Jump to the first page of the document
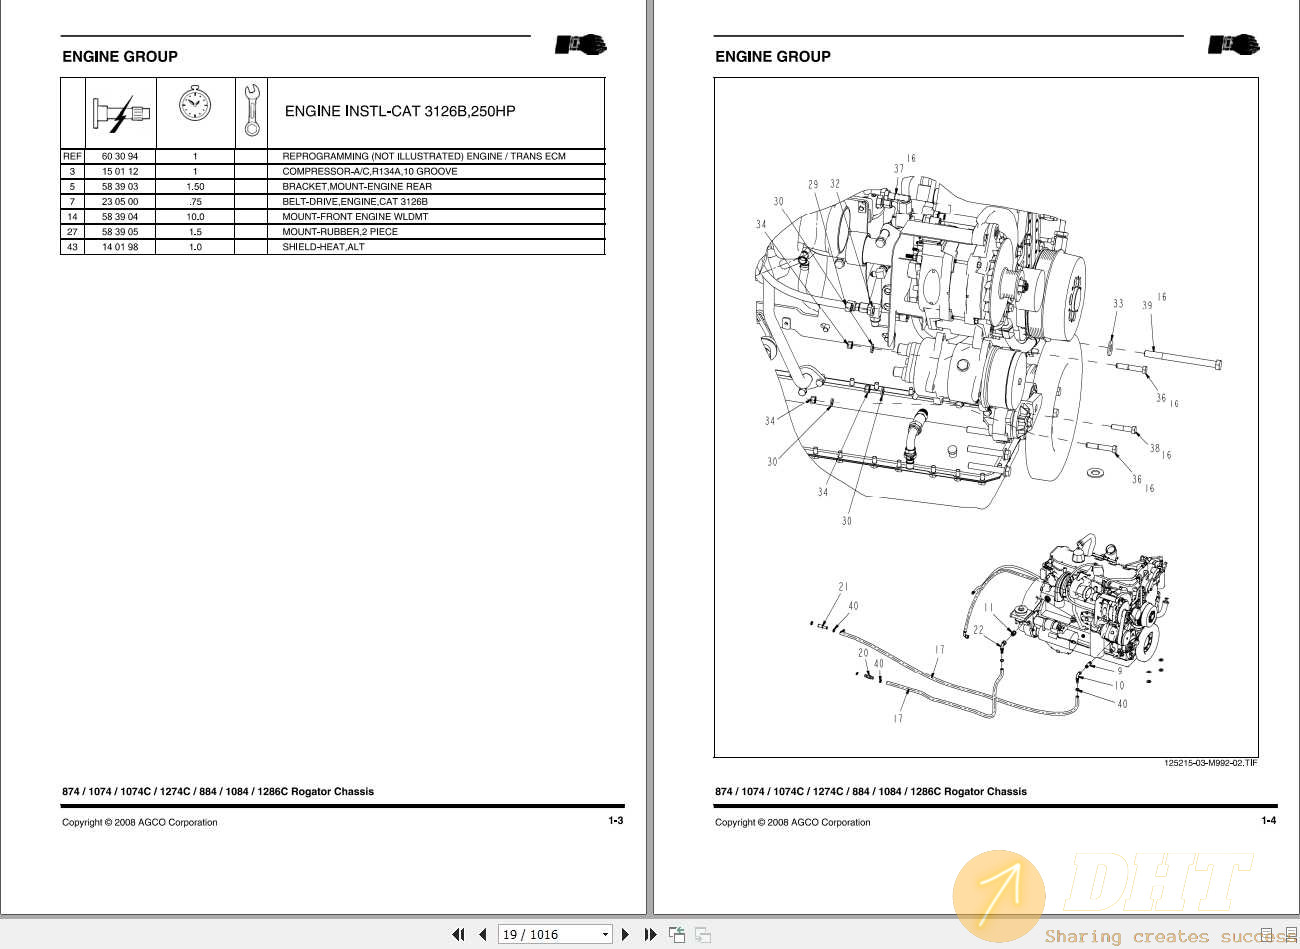The height and width of the screenshot is (949, 1300). [458, 934]
